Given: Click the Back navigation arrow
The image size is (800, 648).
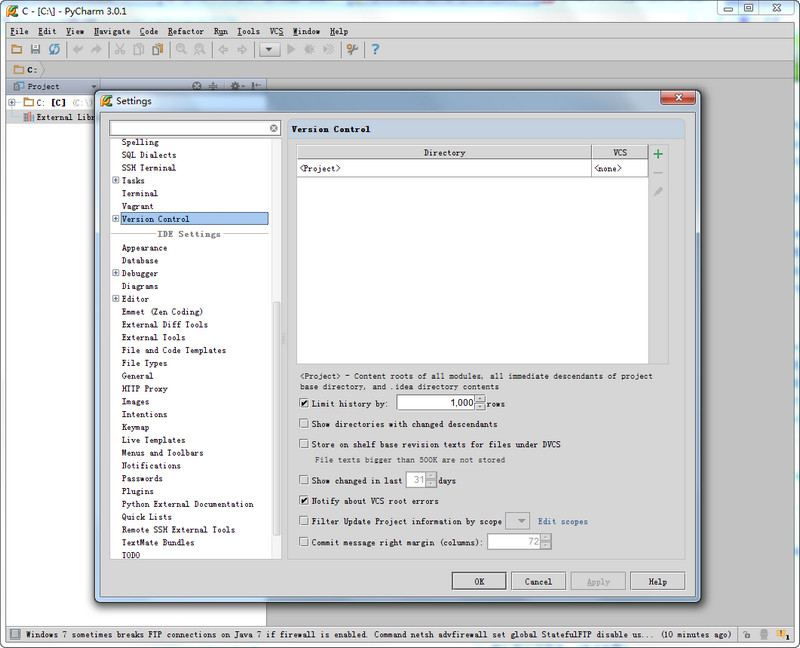Looking at the screenshot, I should point(223,49).
